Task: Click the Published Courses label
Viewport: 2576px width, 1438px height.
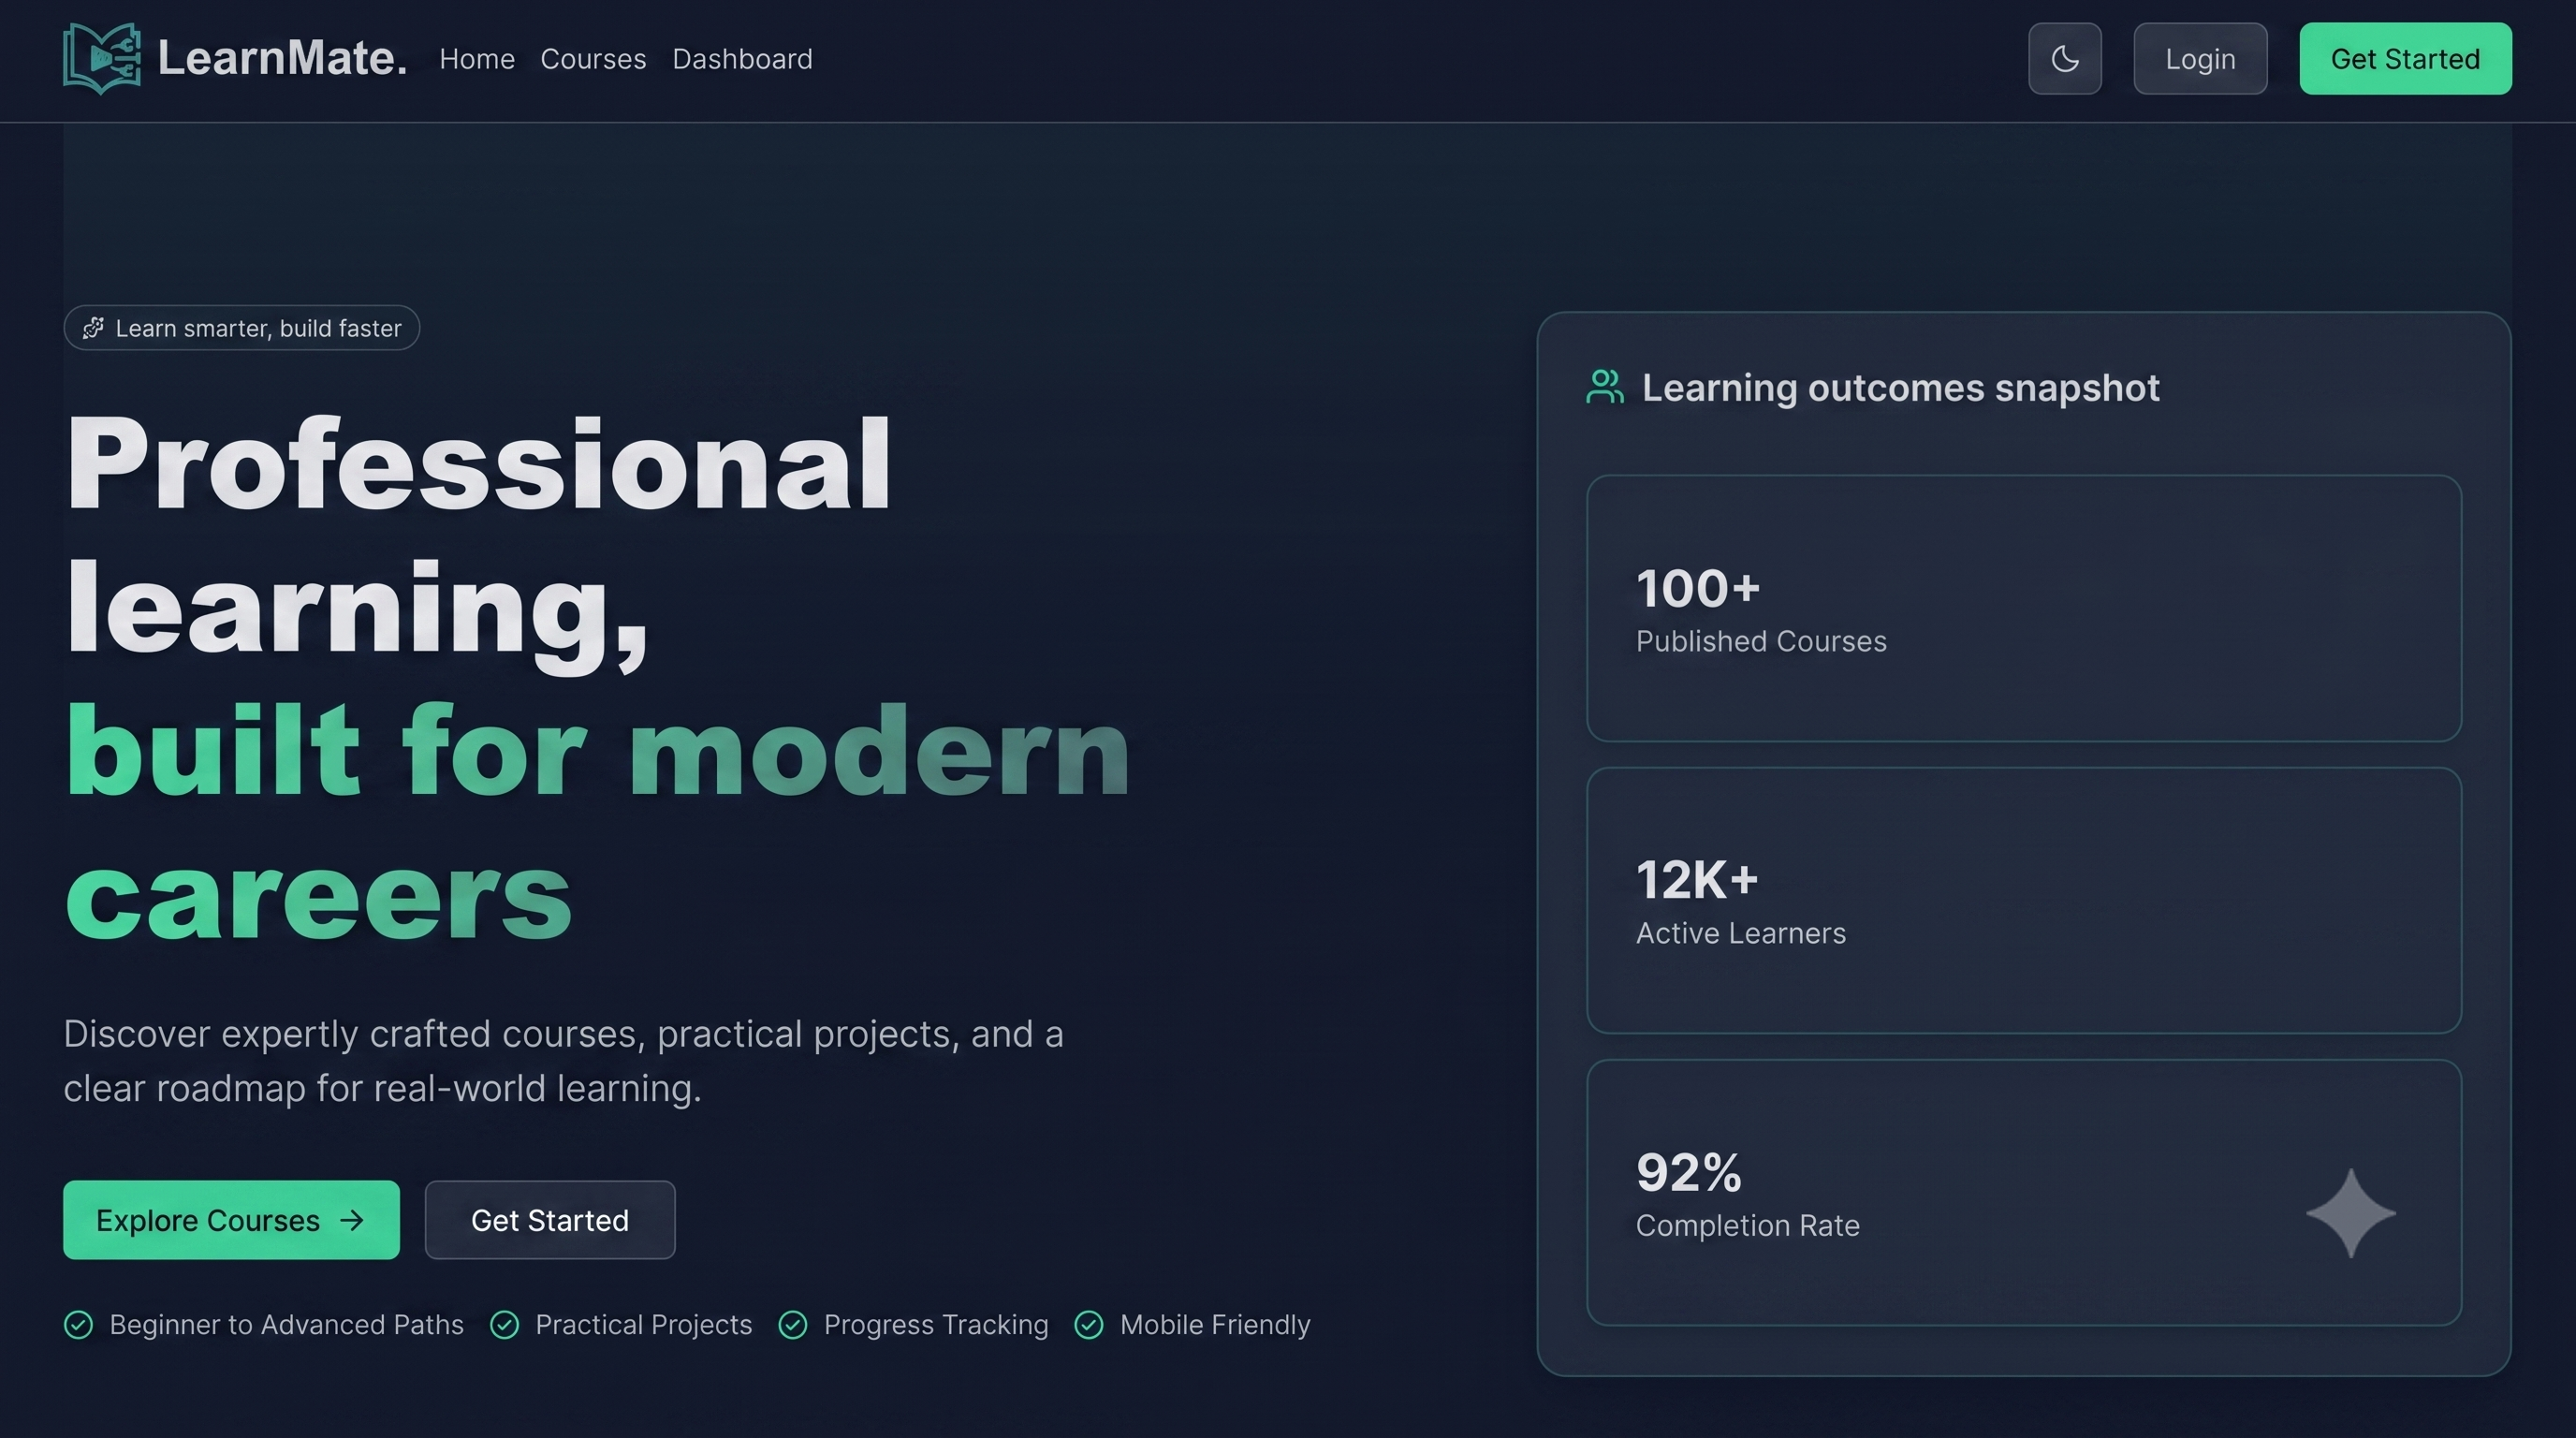Action: [x=1761, y=641]
